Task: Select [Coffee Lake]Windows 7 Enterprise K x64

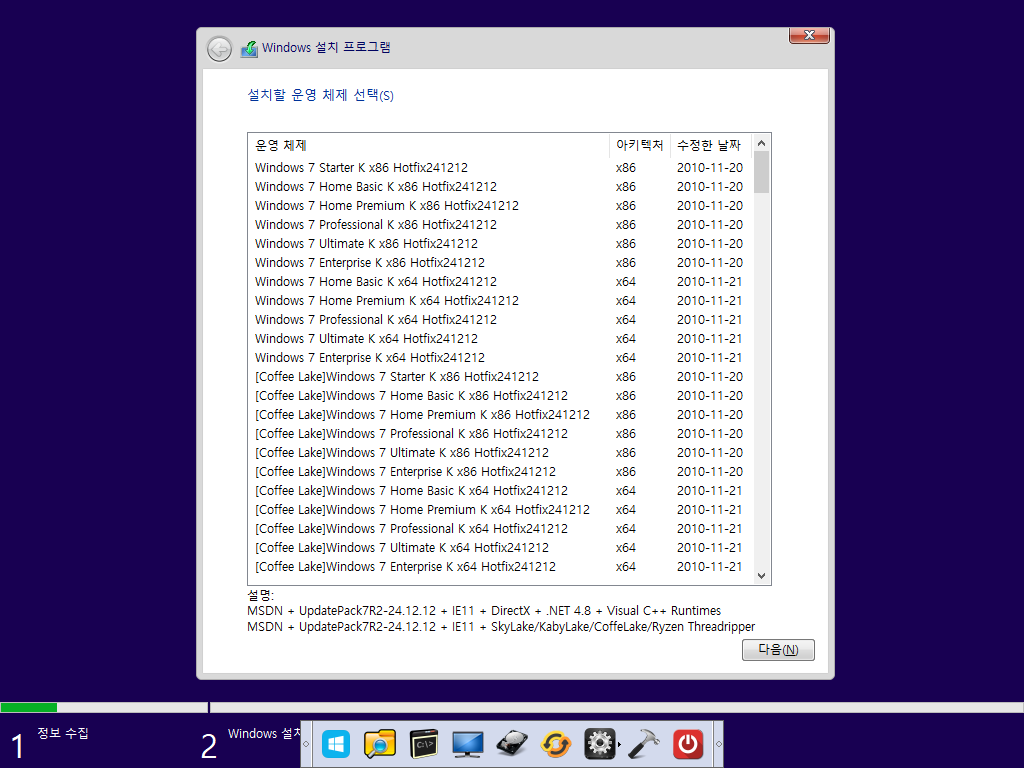Action: coord(500,566)
